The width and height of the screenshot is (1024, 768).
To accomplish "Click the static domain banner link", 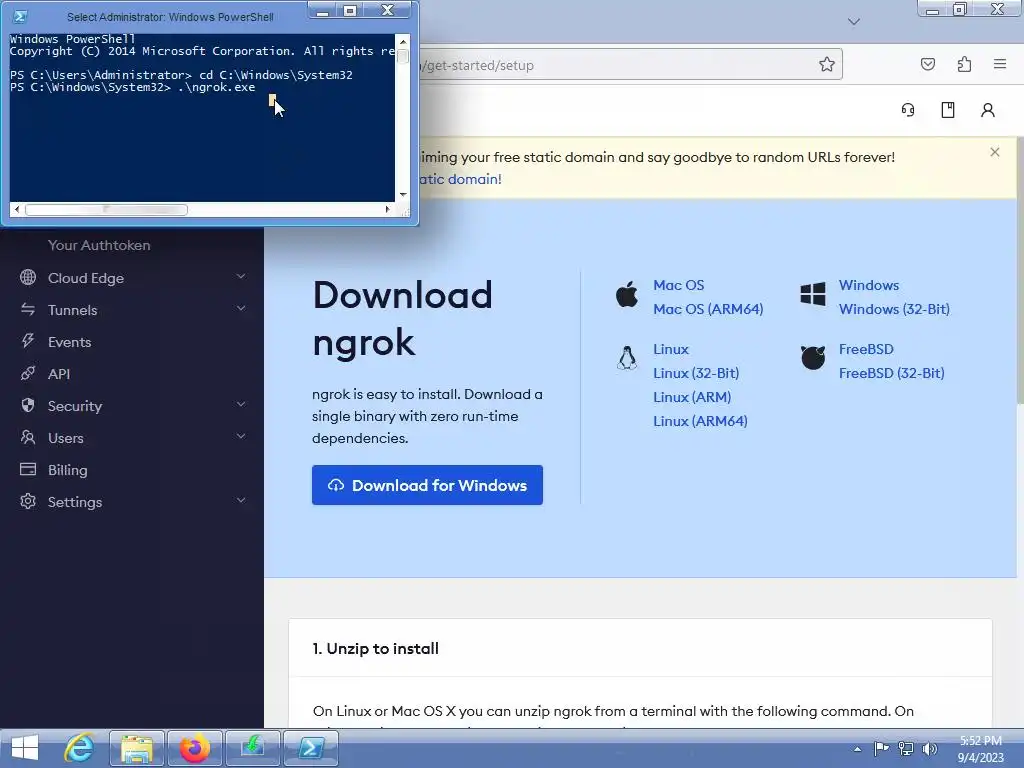I will pyautogui.click(x=460, y=179).
